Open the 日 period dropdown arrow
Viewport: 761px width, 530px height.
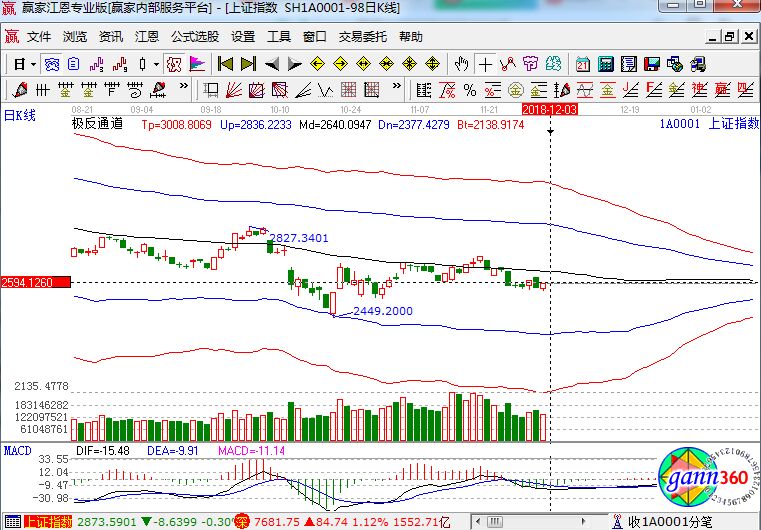(32, 64)
